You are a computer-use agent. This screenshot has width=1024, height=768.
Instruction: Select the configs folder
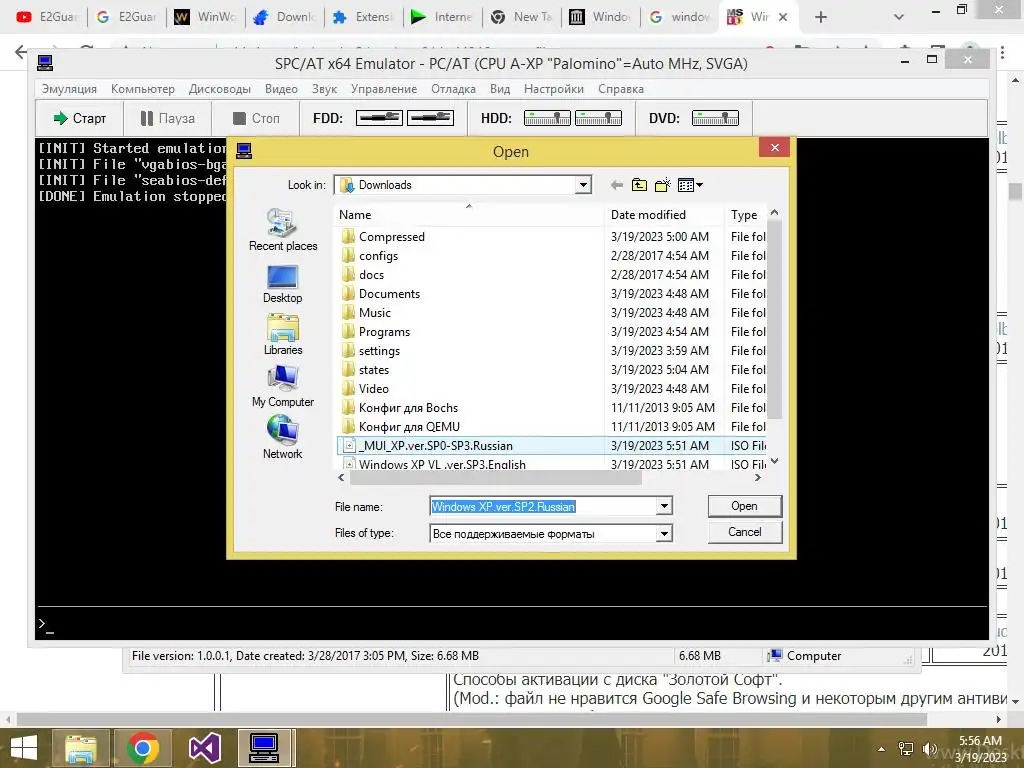pos(378,256)
